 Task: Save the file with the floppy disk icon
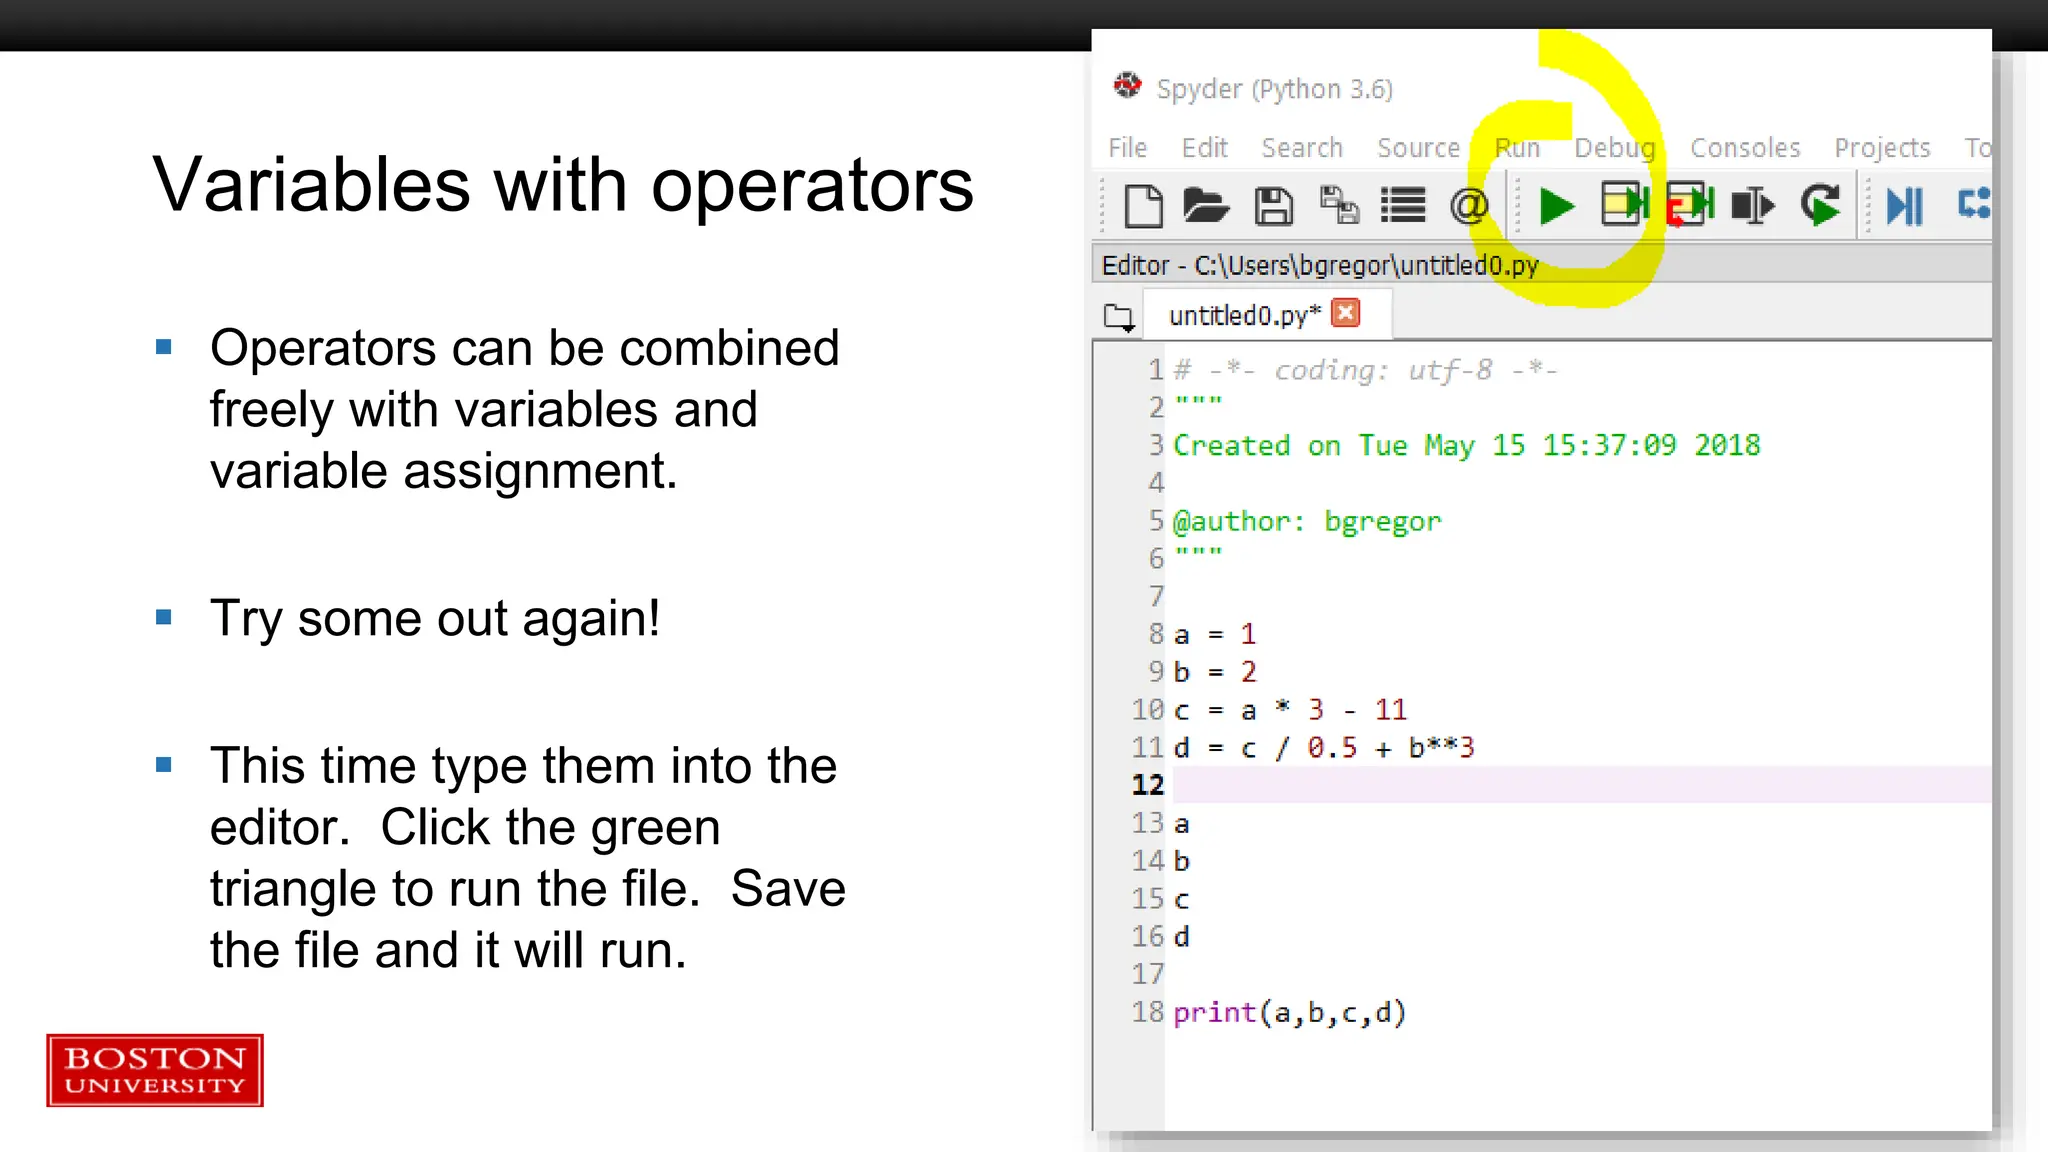point(1273,206)
